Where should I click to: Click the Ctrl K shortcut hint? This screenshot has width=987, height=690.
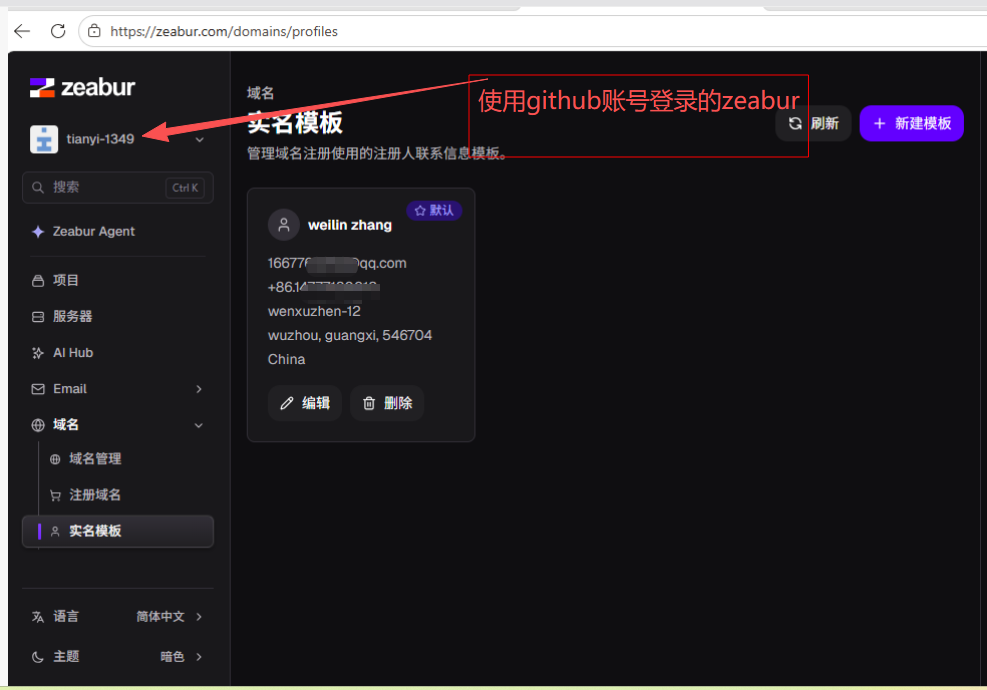pos(185,188)
